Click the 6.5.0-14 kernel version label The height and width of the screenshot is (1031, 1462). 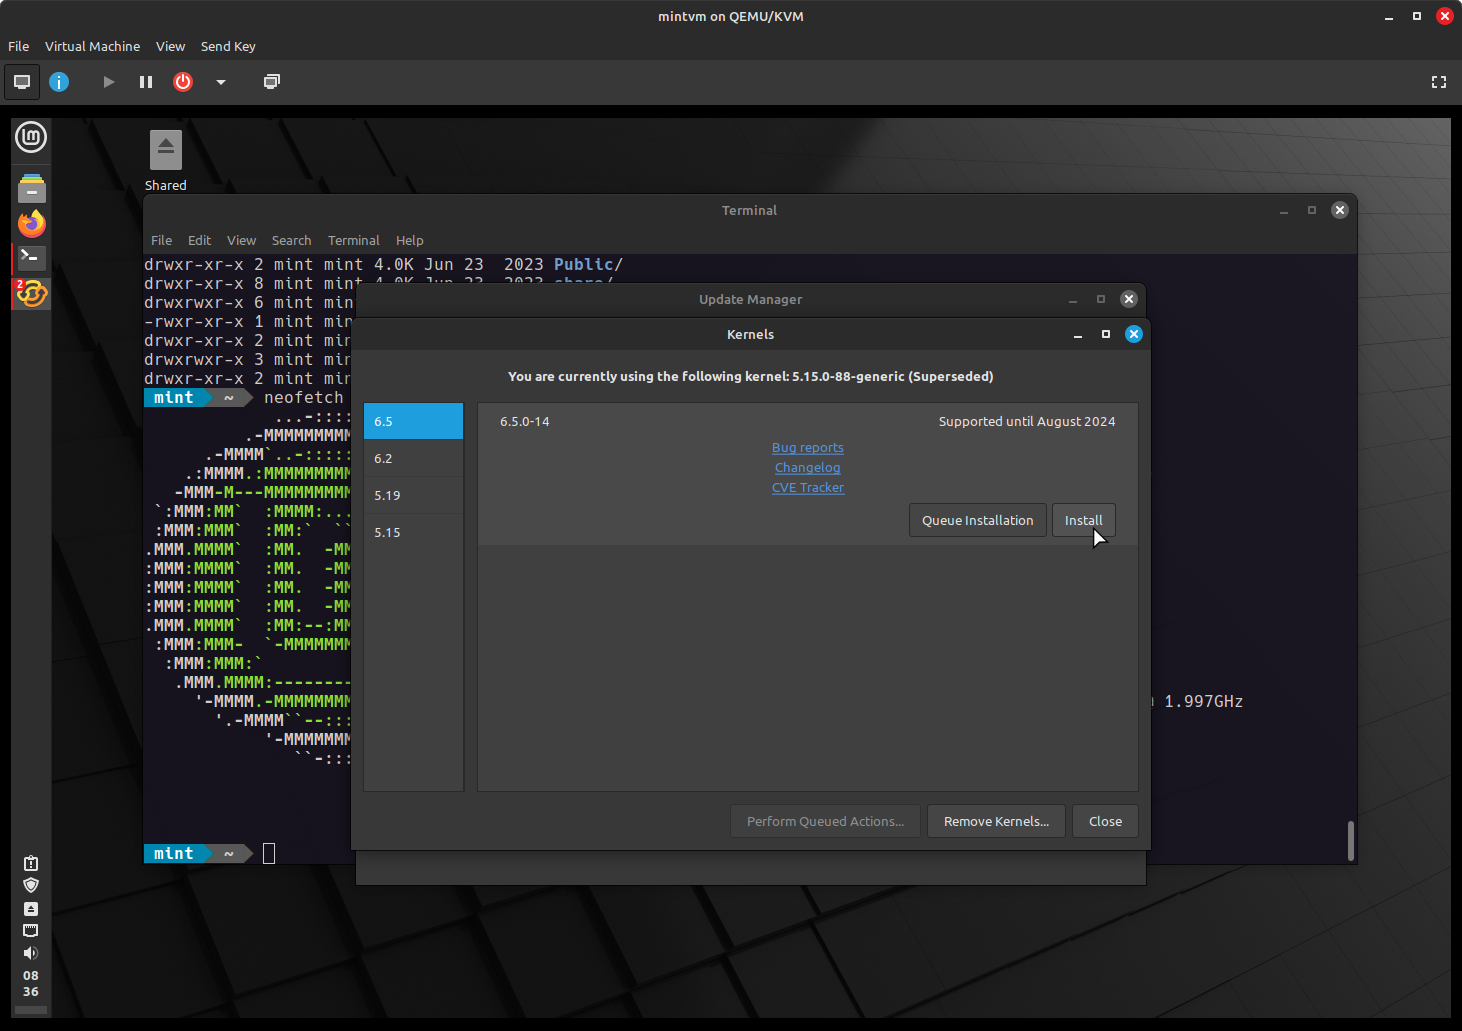[525, 421]
